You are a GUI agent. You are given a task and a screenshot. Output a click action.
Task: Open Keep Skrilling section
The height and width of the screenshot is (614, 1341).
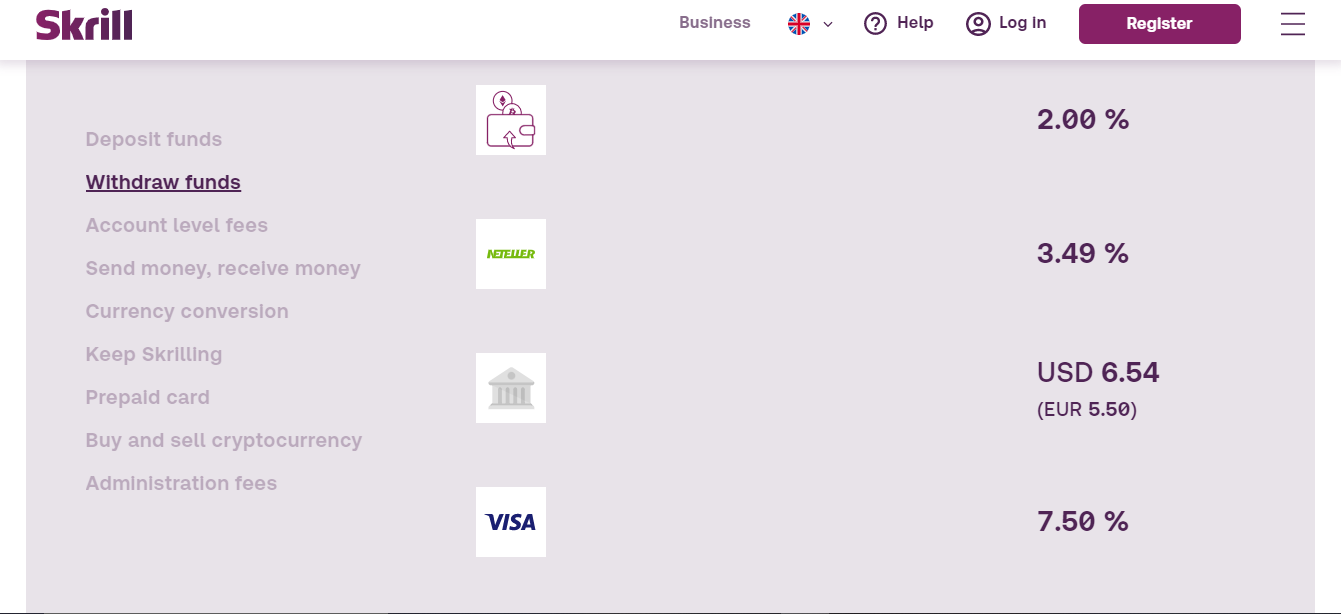(154, 354)
